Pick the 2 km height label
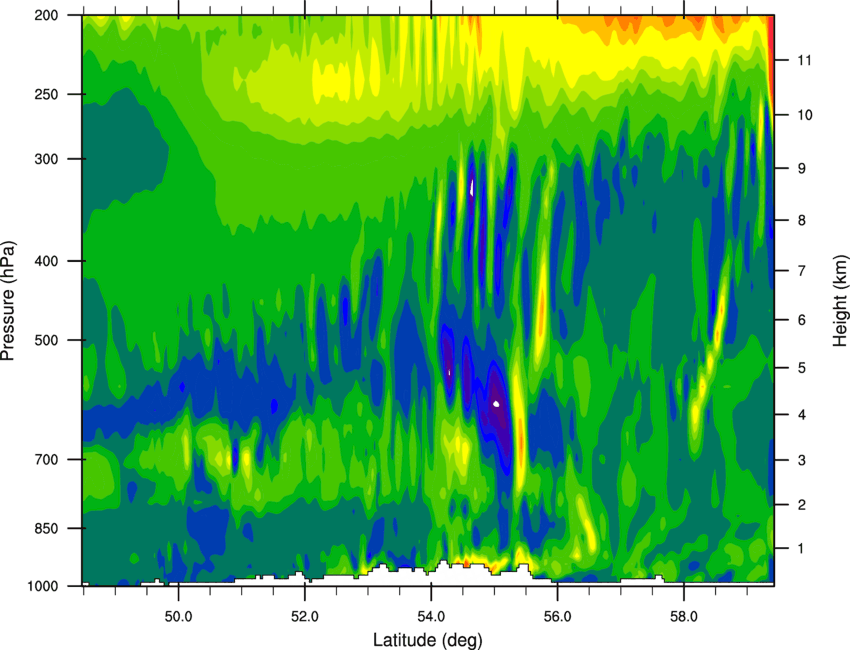The height and width of the screenshot is (650, 850). (x=802, y=505)
